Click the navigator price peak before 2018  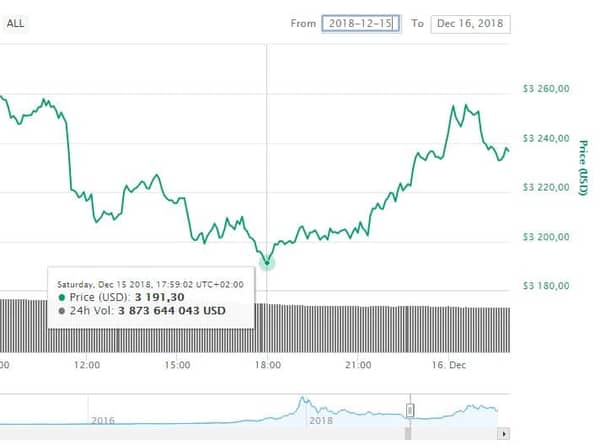(x=302, y=399)
